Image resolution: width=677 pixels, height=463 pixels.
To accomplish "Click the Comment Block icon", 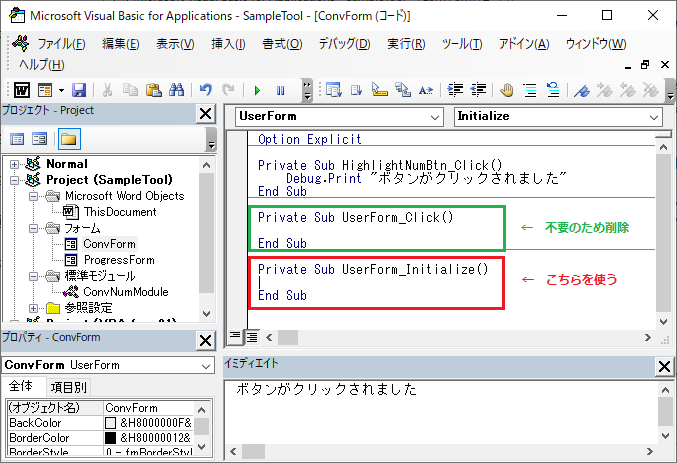I will (530, 90).
